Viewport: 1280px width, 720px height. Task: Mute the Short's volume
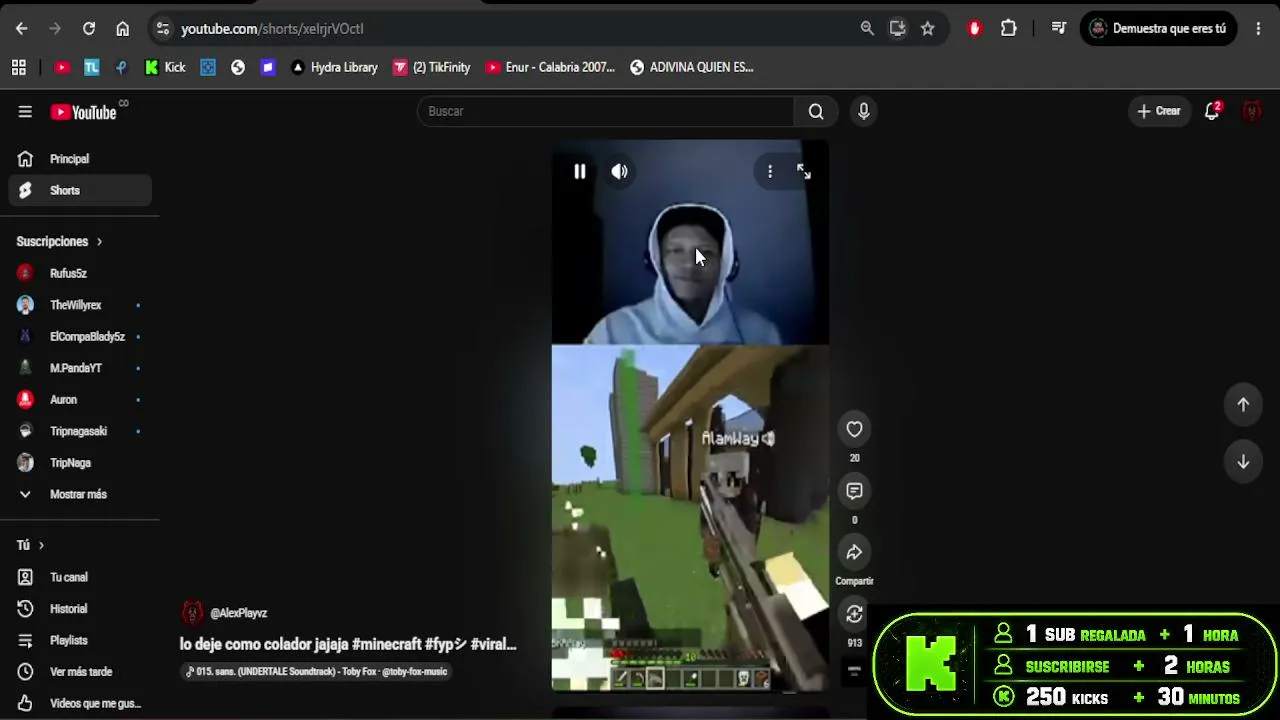coord(620,172)
